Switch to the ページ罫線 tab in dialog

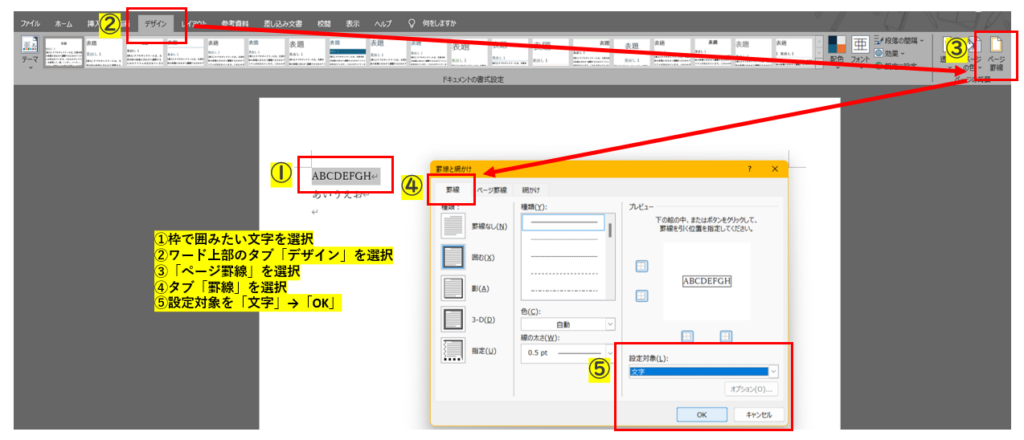(x=491, y=190)
